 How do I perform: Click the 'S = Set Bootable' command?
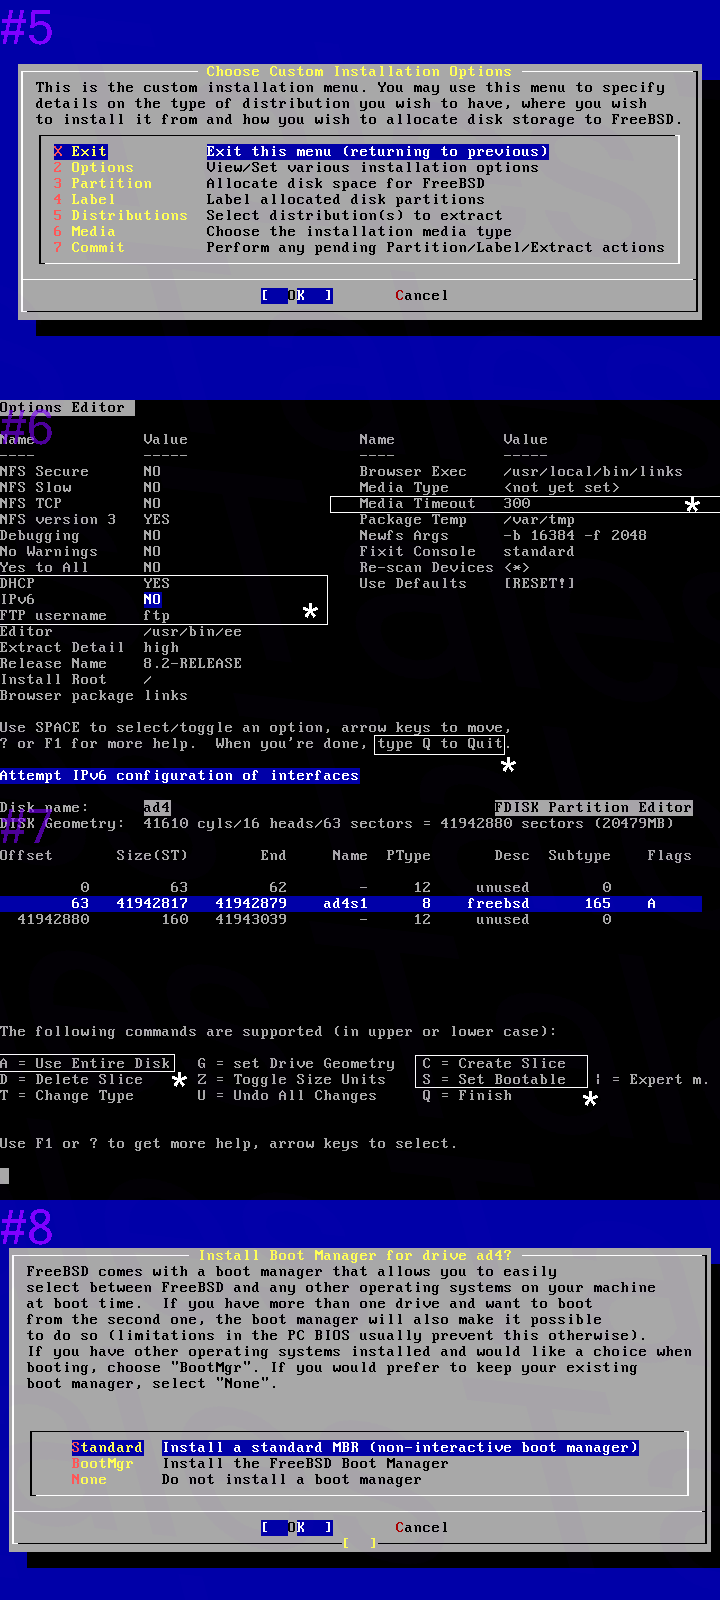(494, 1080)
